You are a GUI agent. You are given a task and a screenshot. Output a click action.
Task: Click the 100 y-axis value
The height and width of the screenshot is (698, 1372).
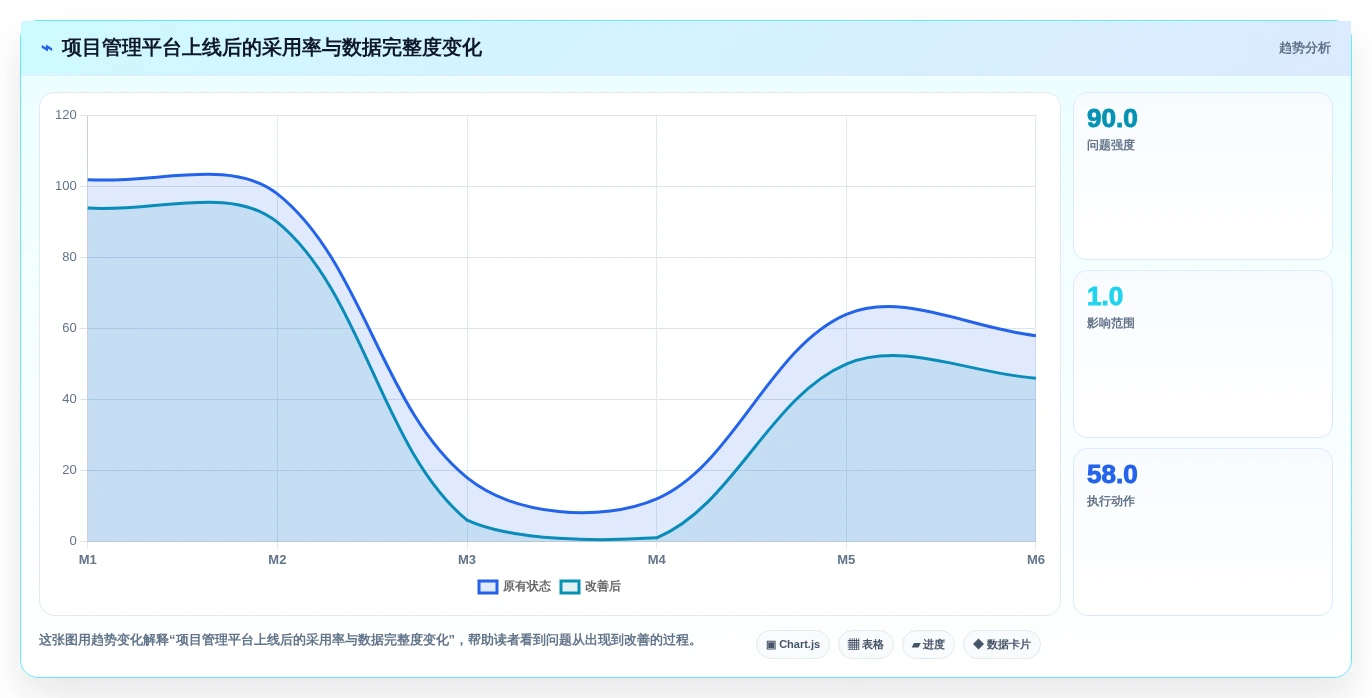click(x=66, y=186)
